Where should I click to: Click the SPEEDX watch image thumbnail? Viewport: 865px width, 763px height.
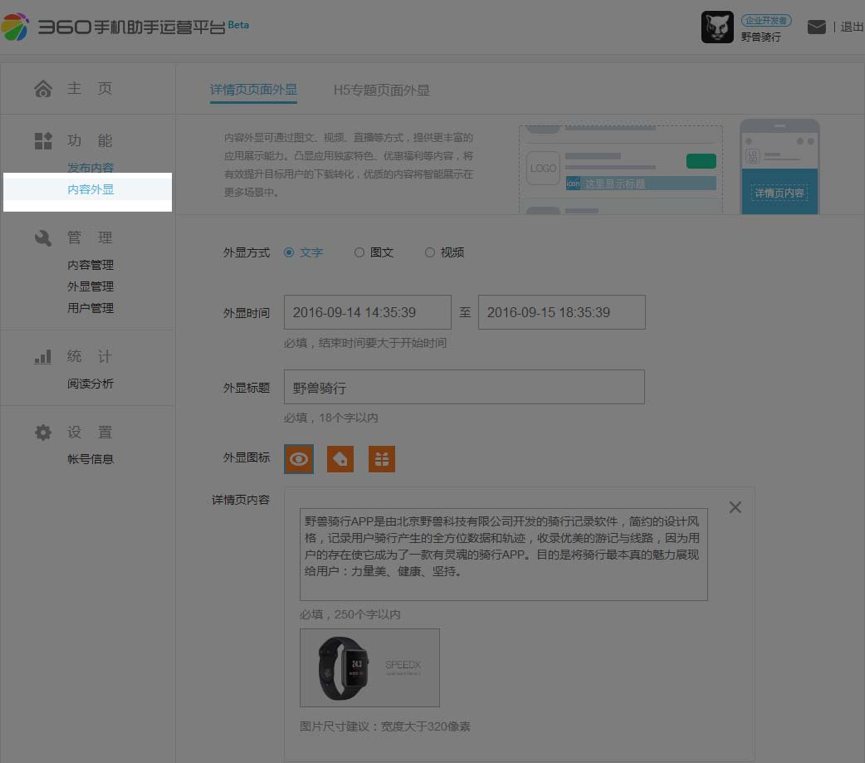[370, 668]
